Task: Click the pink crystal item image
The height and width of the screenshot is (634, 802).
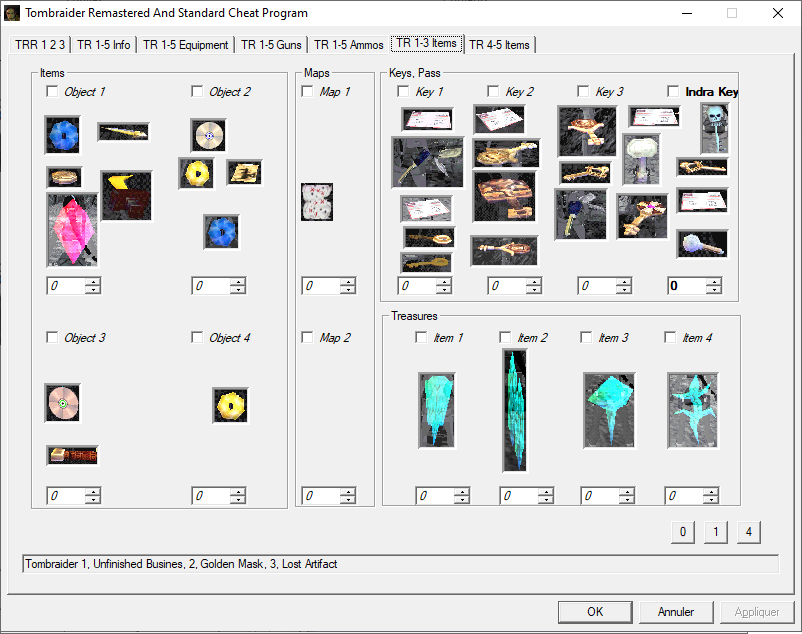Action: click(72, 230)
